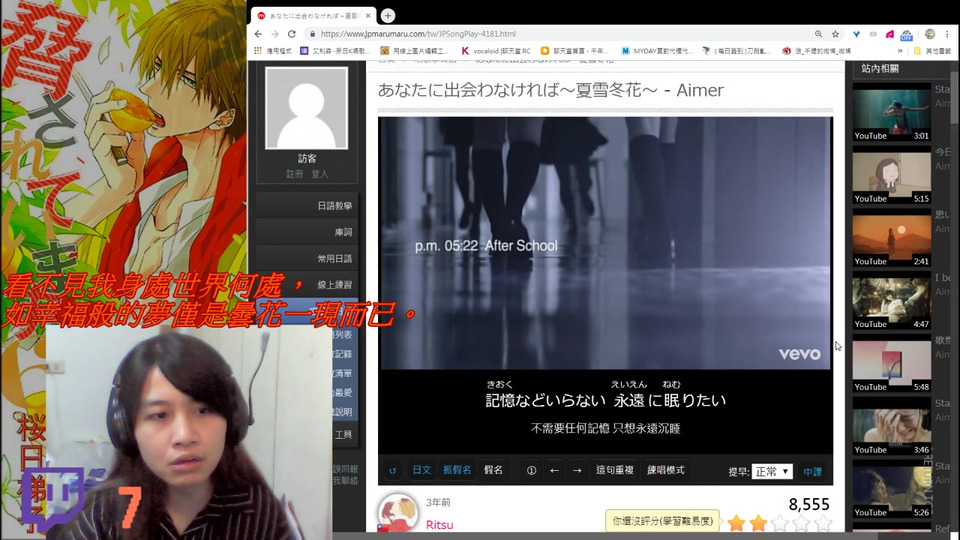Click the 登入 login link
960x540 pixels.
[x=320, y=174]
